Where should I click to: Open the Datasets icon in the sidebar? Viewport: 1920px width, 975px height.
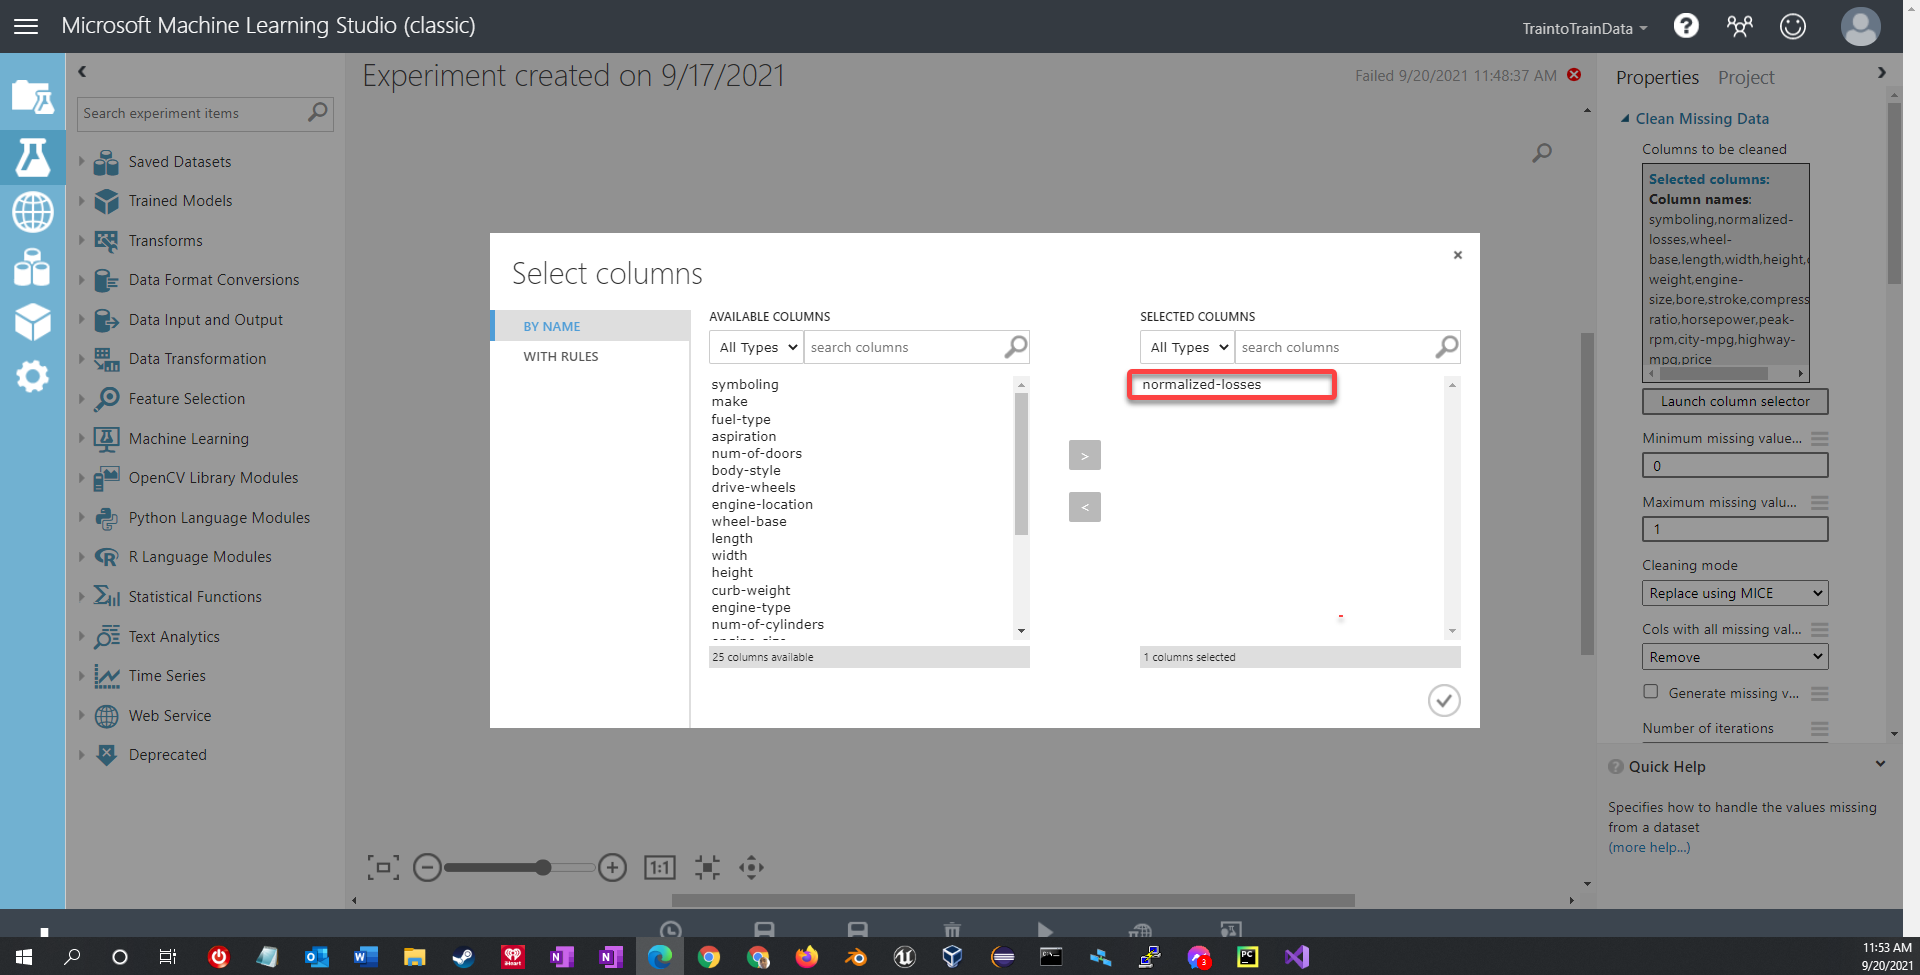point(33,268)
